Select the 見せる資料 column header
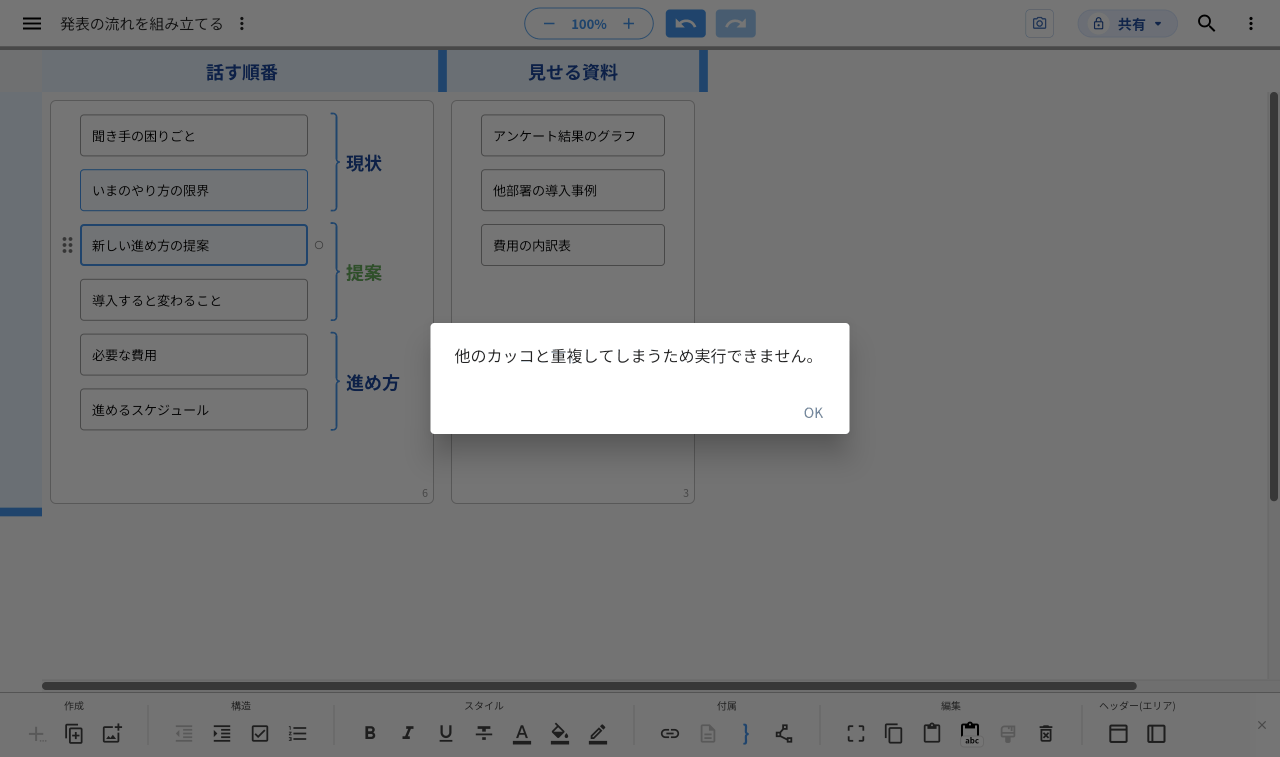Screen dimensions: 1280x757 click(573, 72)
